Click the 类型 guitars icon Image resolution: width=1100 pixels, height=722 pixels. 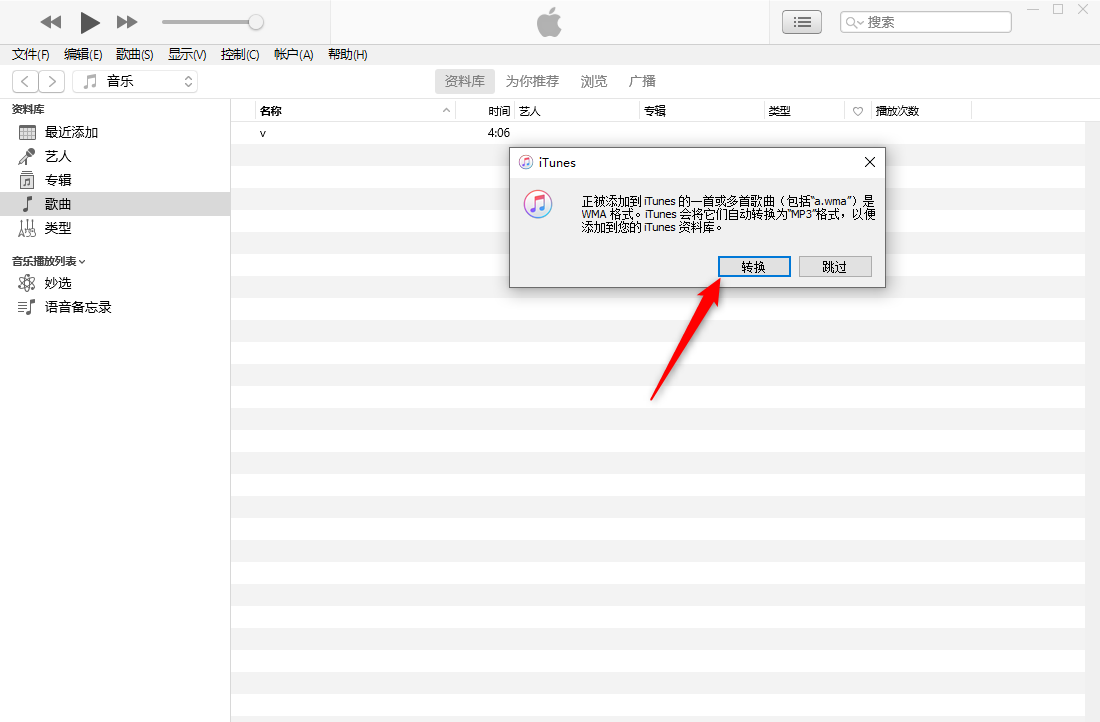click(27, 228)
